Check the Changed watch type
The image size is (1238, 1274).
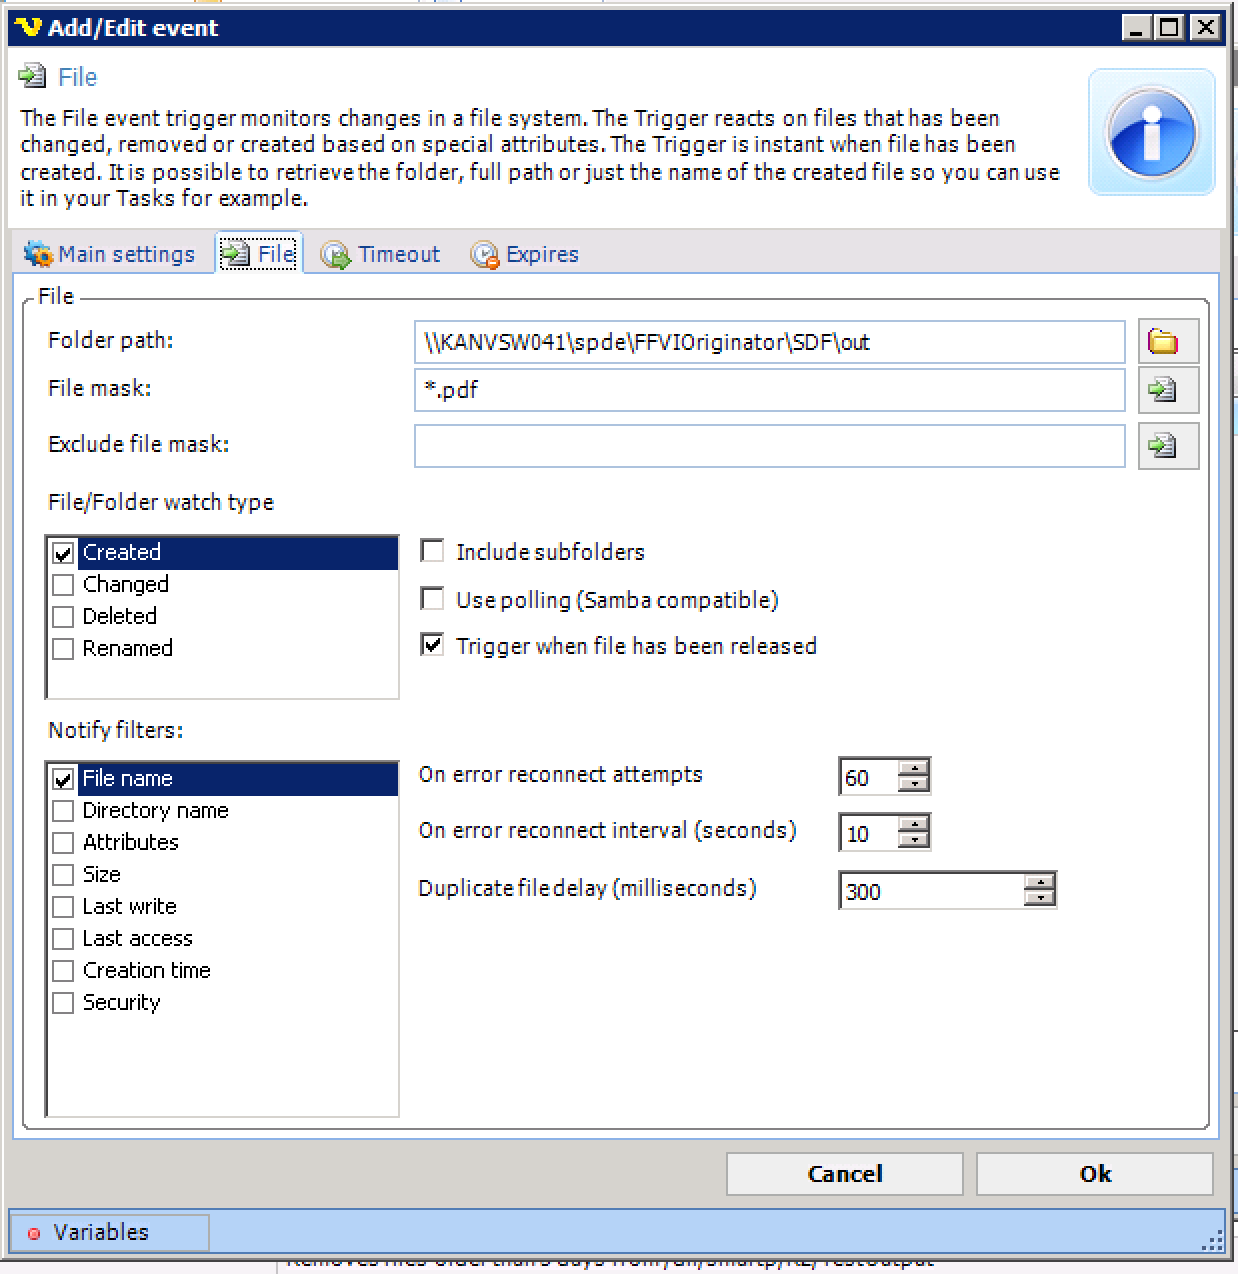pos(63,585)
